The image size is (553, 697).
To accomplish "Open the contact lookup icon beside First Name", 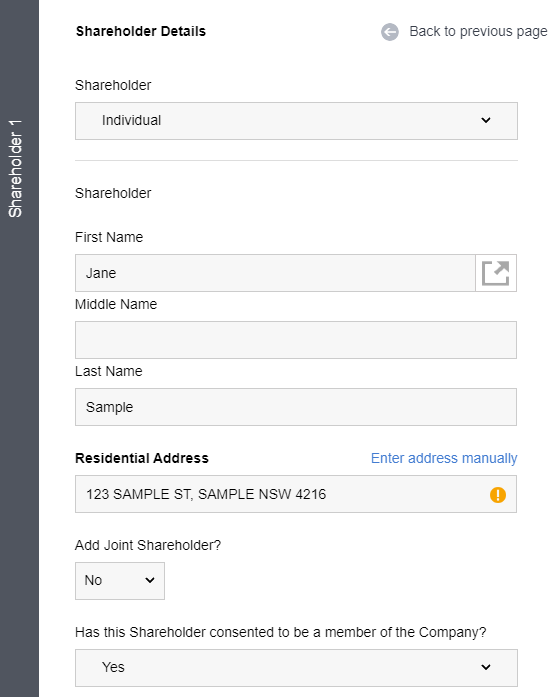I will (x=496, y=273).
